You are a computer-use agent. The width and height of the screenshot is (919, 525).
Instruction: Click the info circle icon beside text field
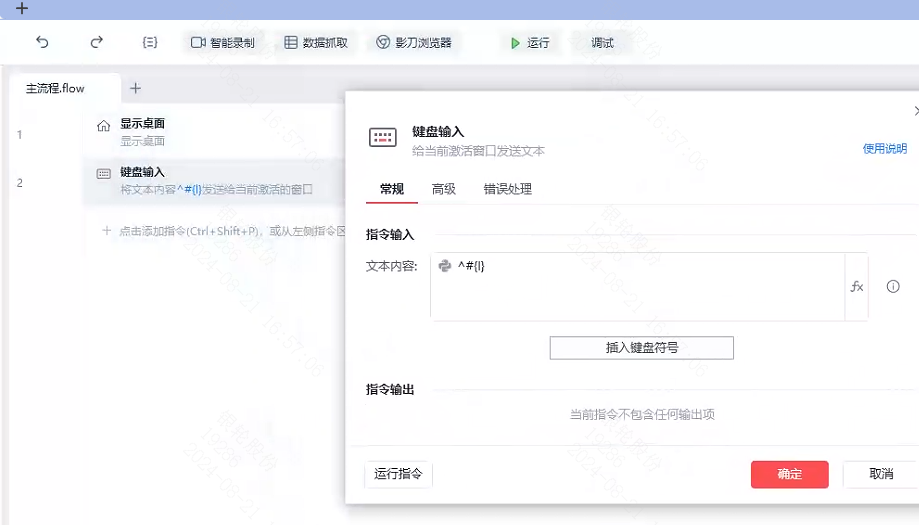pyautogui.click(x=893, y=287)
